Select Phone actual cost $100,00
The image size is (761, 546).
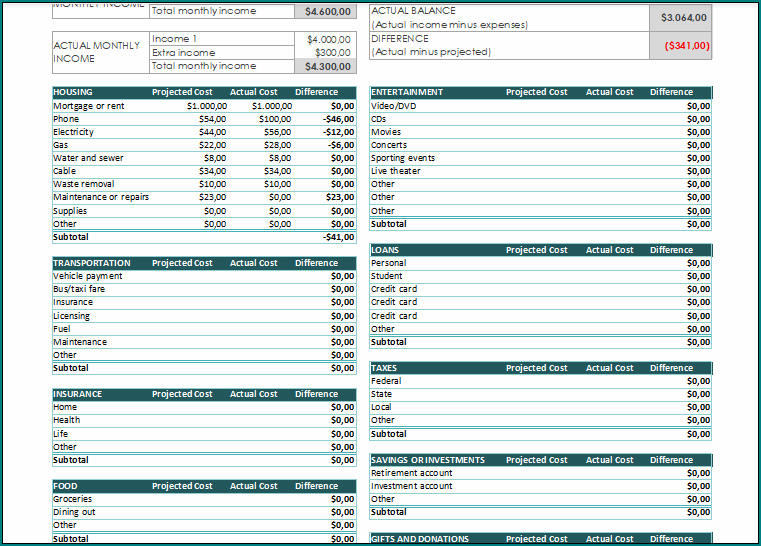pos(275,119)
